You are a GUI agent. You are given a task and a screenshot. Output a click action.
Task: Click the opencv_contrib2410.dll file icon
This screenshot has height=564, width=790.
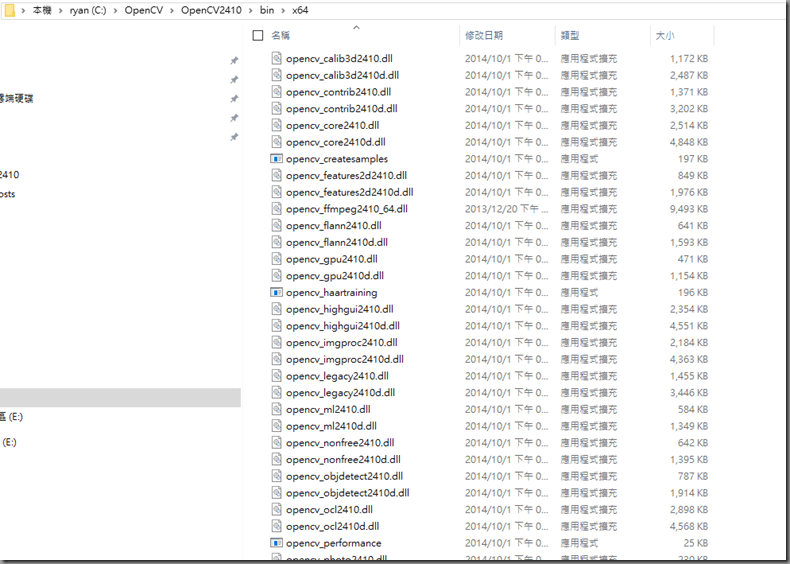[276, 91]
